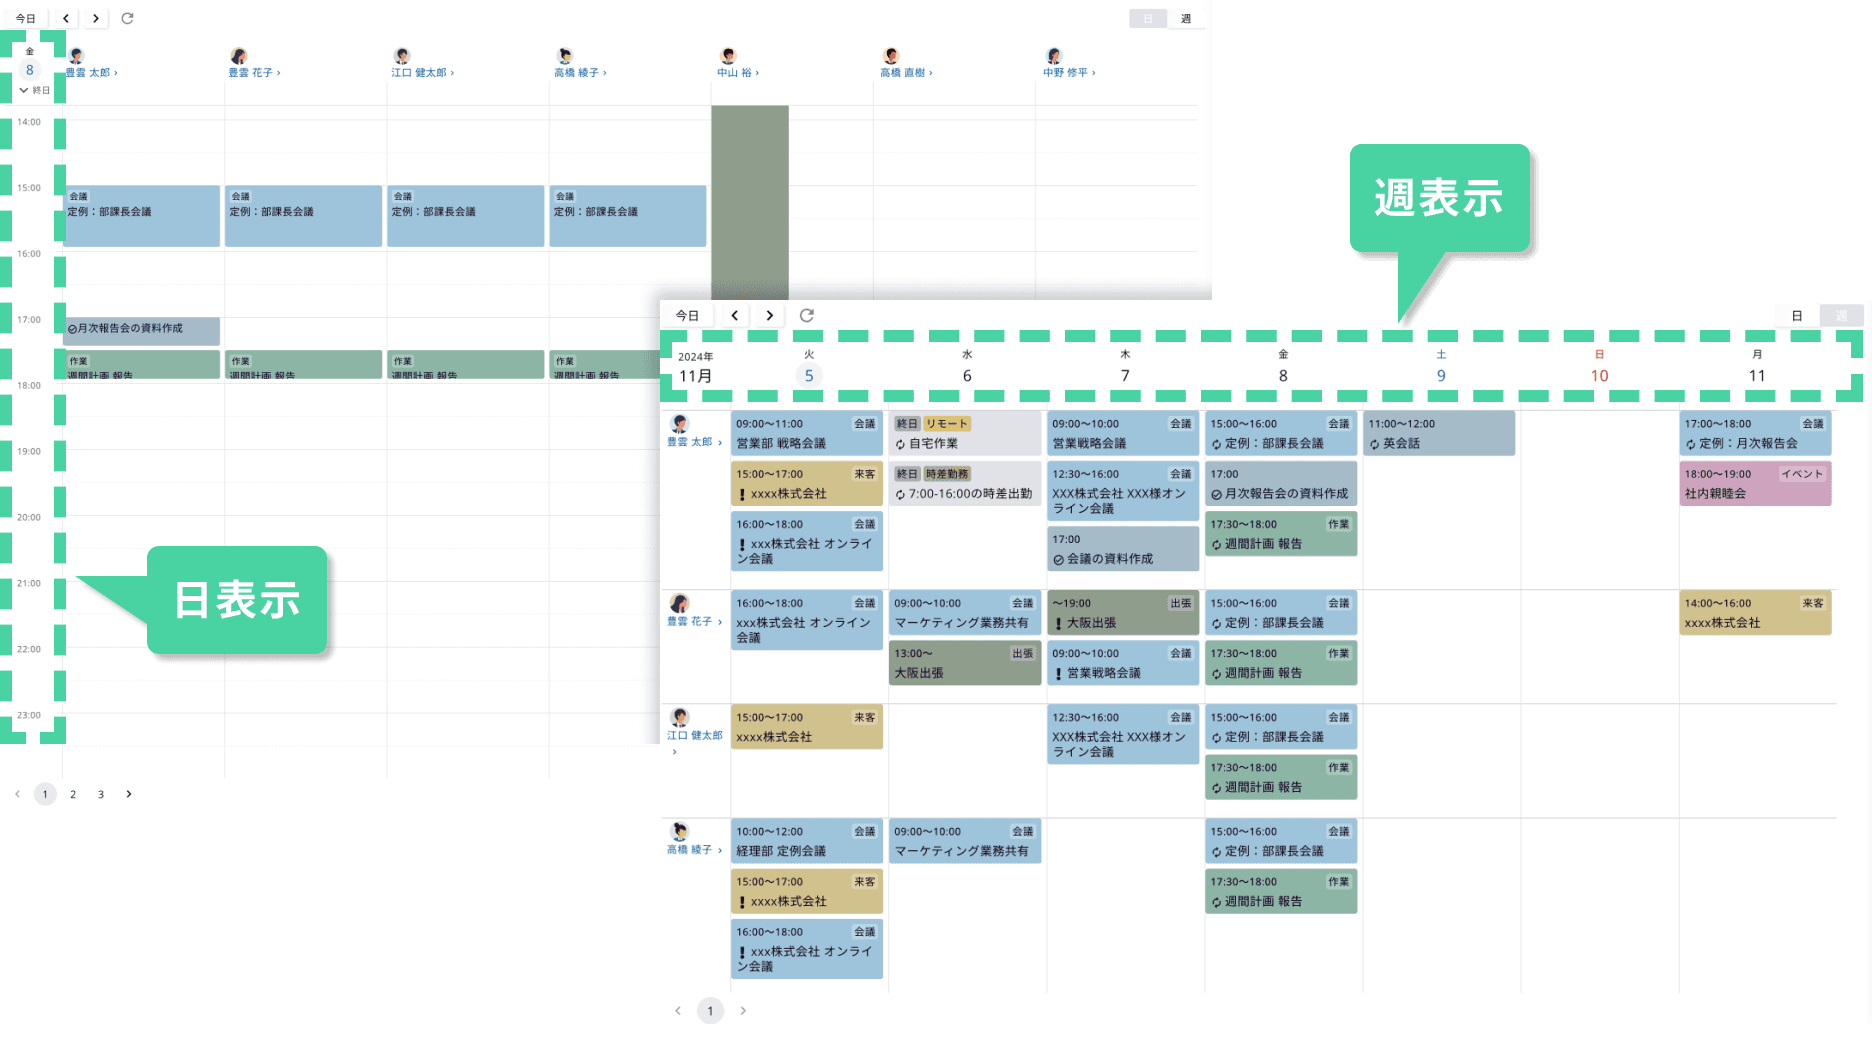Open 自宅作業 remote all-day event
This screenshot has width=1872, height=1044.
pos(965,433)
